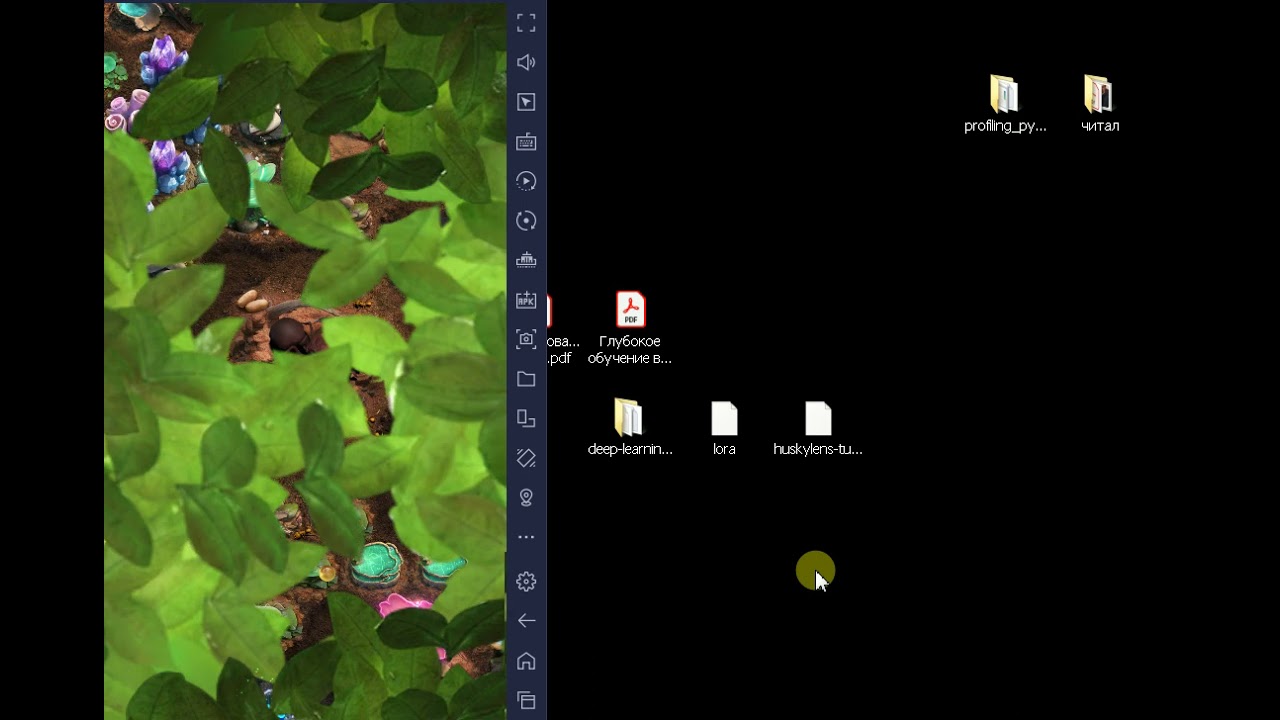Select the Глубокое обучение PDF file
The width and height of the screenshot is (1280, 720).
[x=630, y=328]
